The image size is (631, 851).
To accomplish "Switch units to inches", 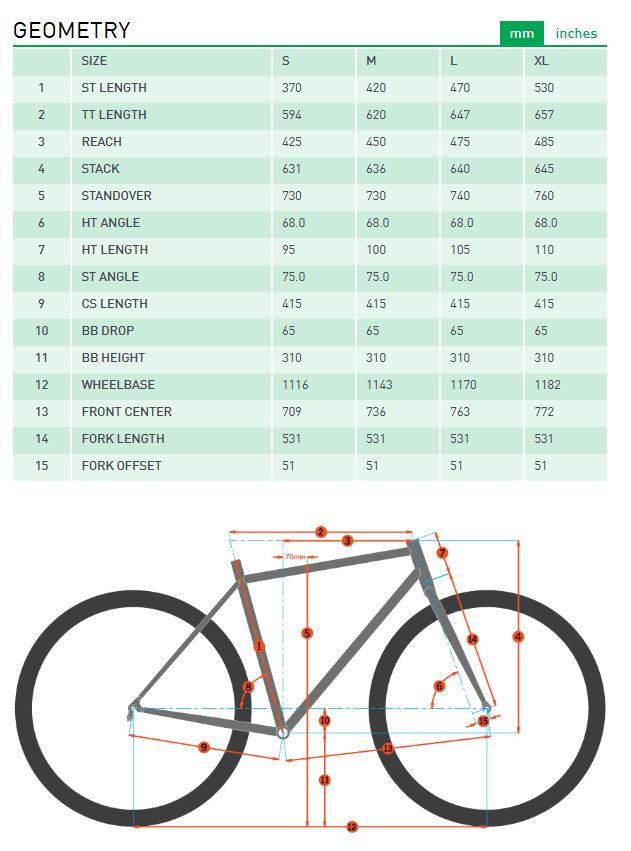I will 576,33.
